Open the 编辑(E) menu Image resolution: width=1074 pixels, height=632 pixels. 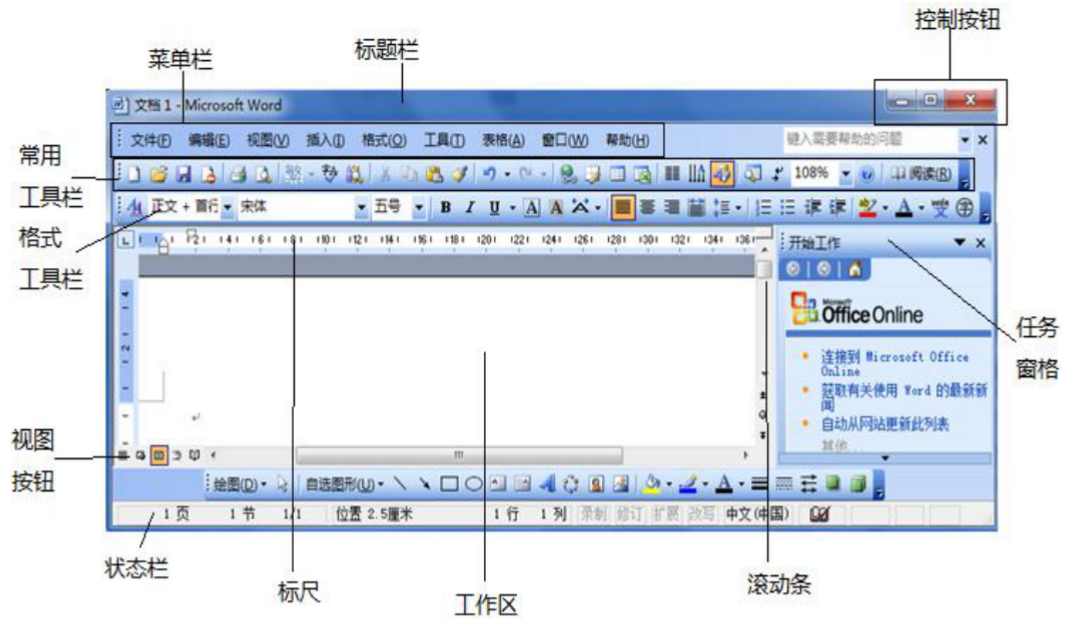(209, 140)
